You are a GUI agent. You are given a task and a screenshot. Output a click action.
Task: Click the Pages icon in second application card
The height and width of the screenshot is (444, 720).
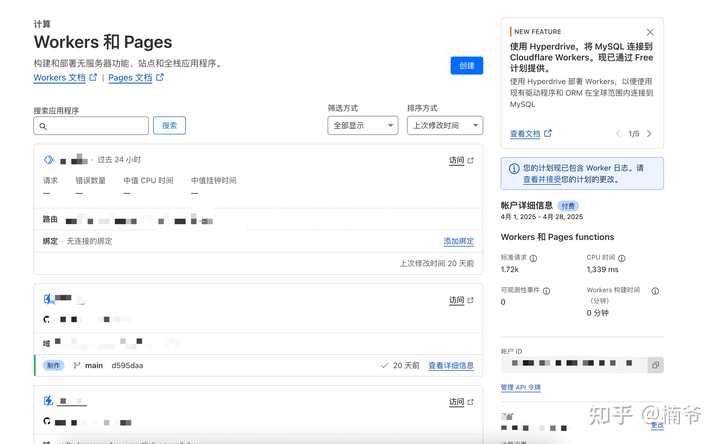click(48, 299)
